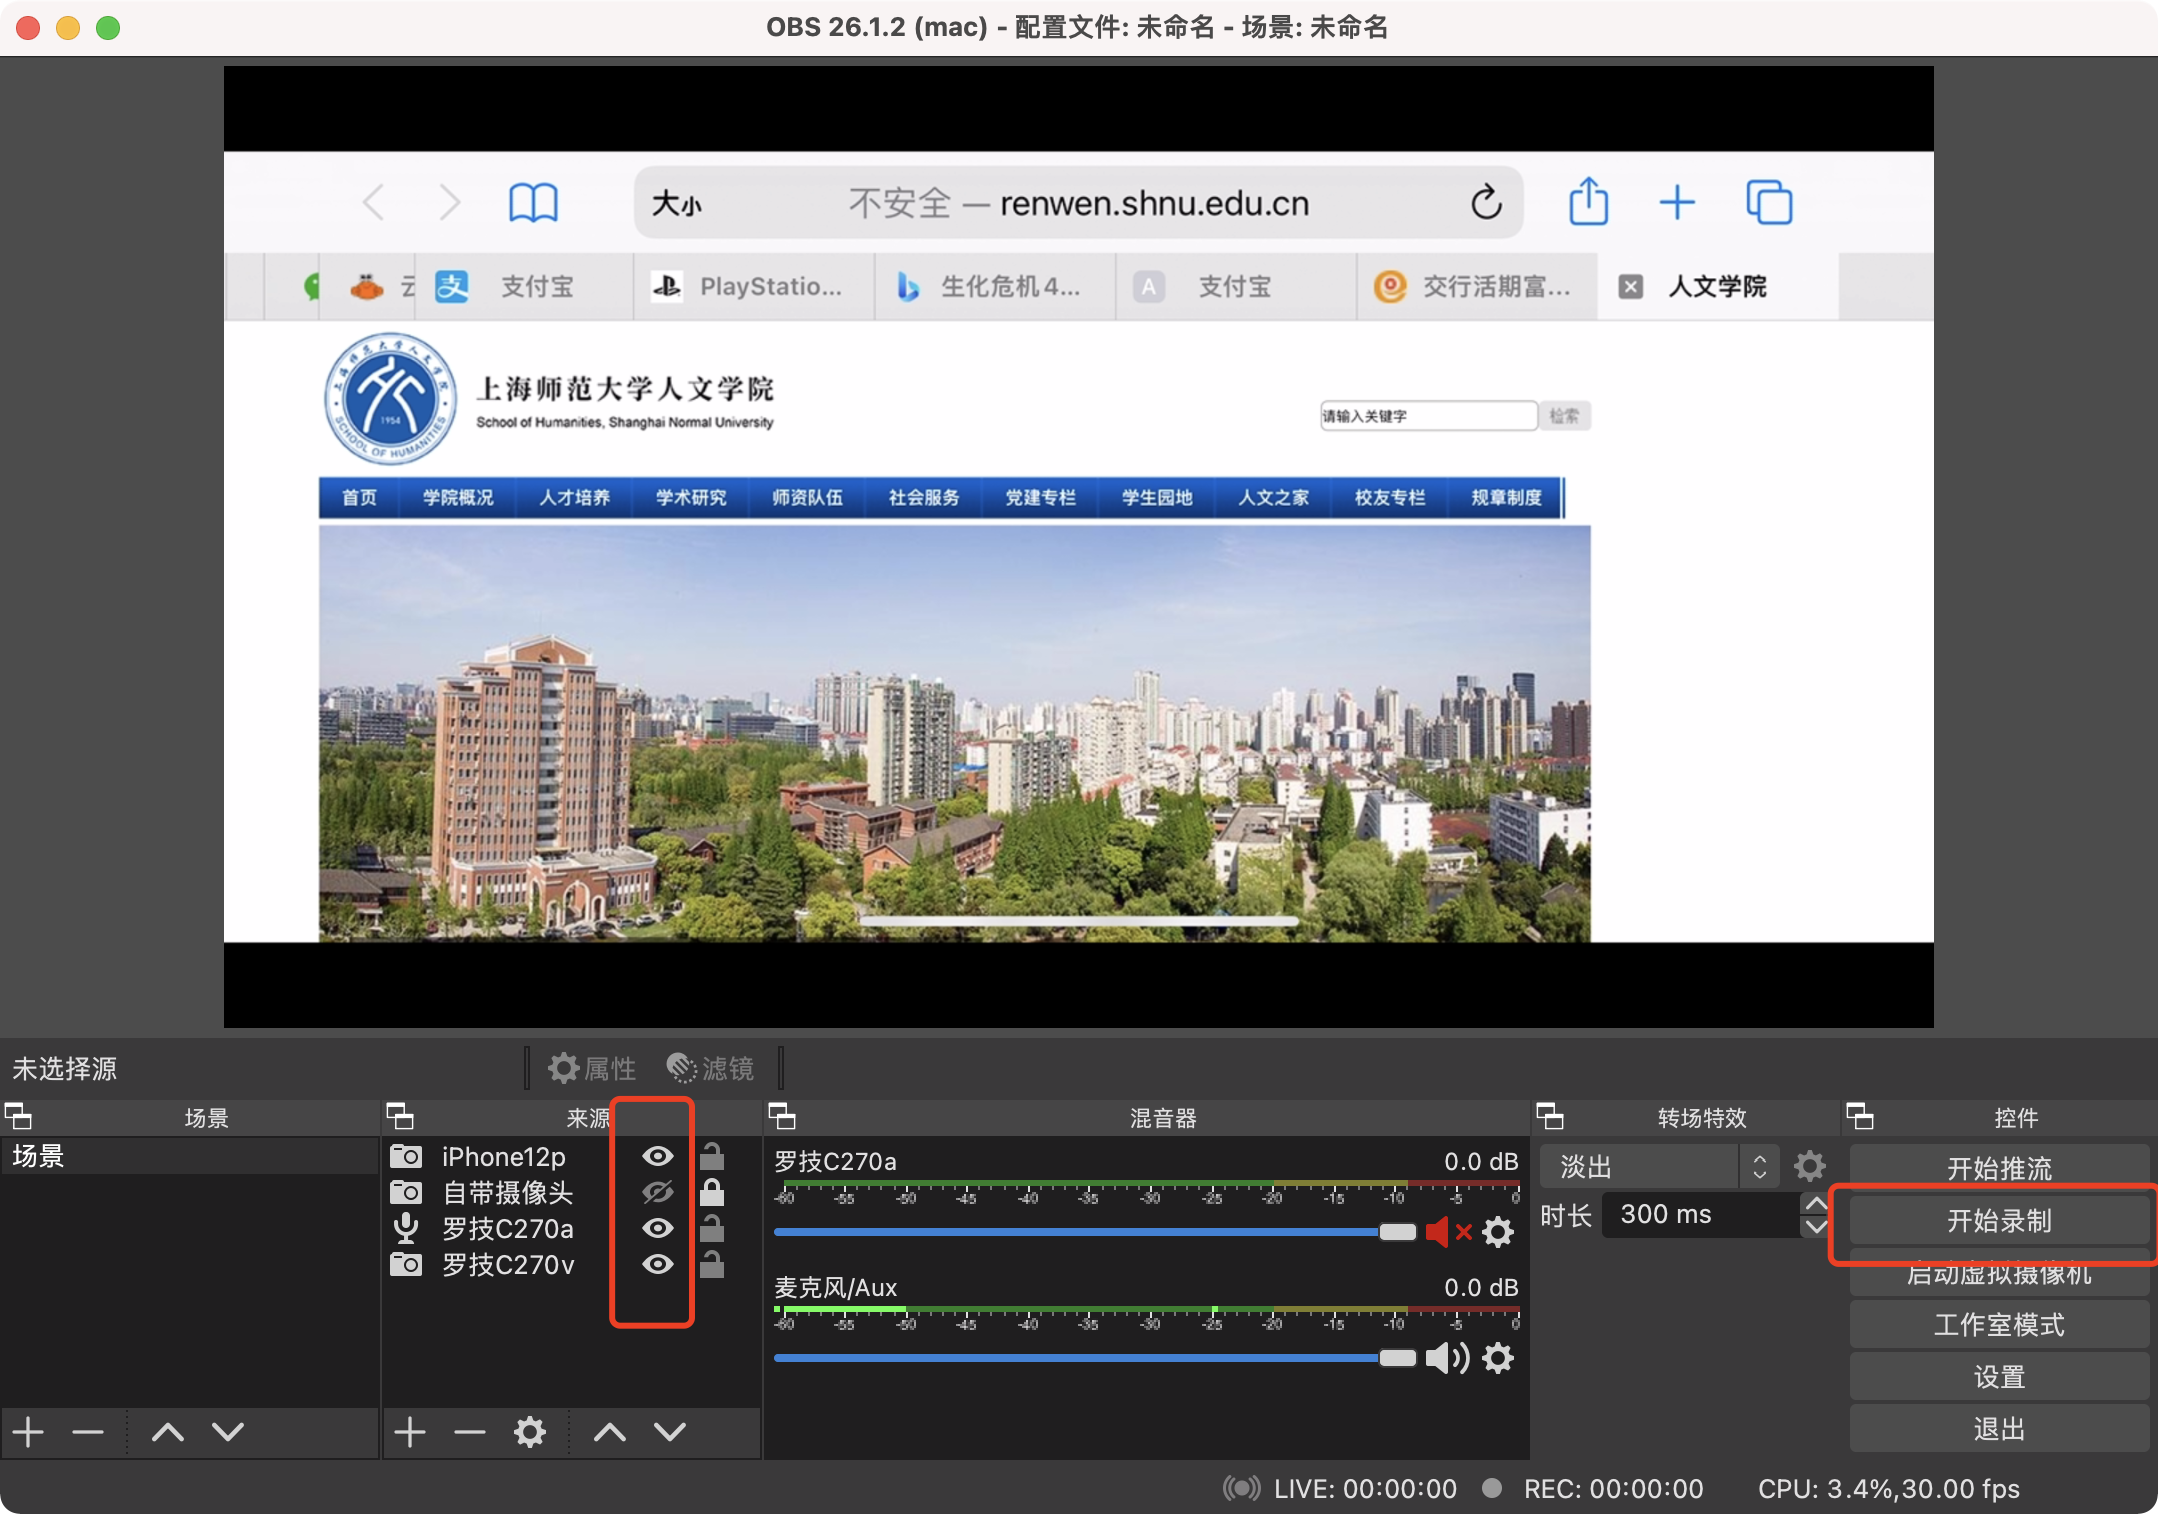Move scene up with chevron arrow
This screenshot has height=1514, width=2158.
(168, 1432)
